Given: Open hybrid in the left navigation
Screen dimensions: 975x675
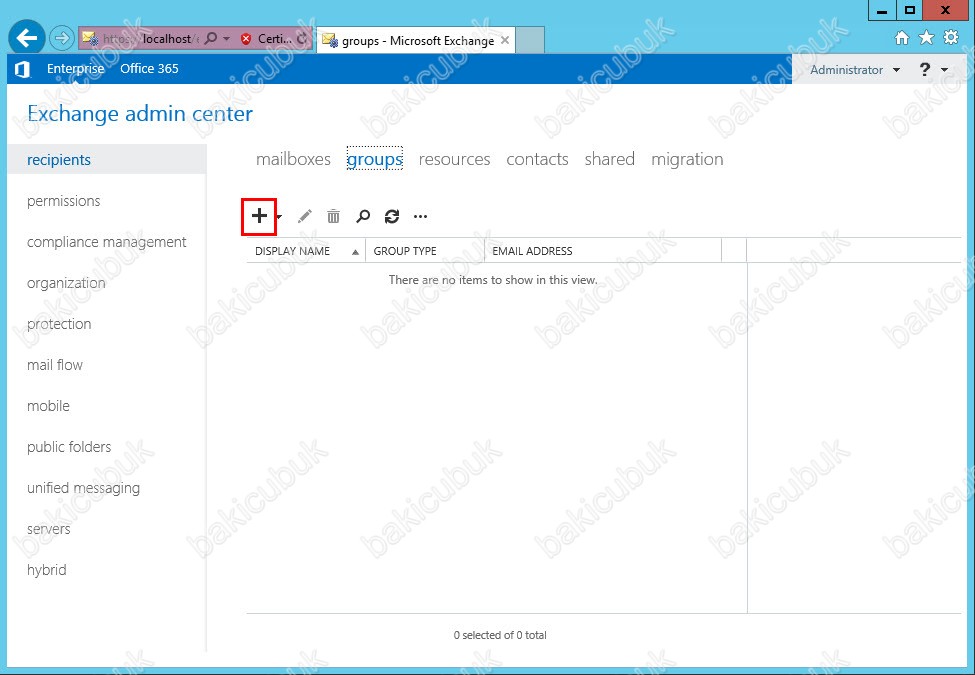Looking at the screenshot, I should (47, 570).
